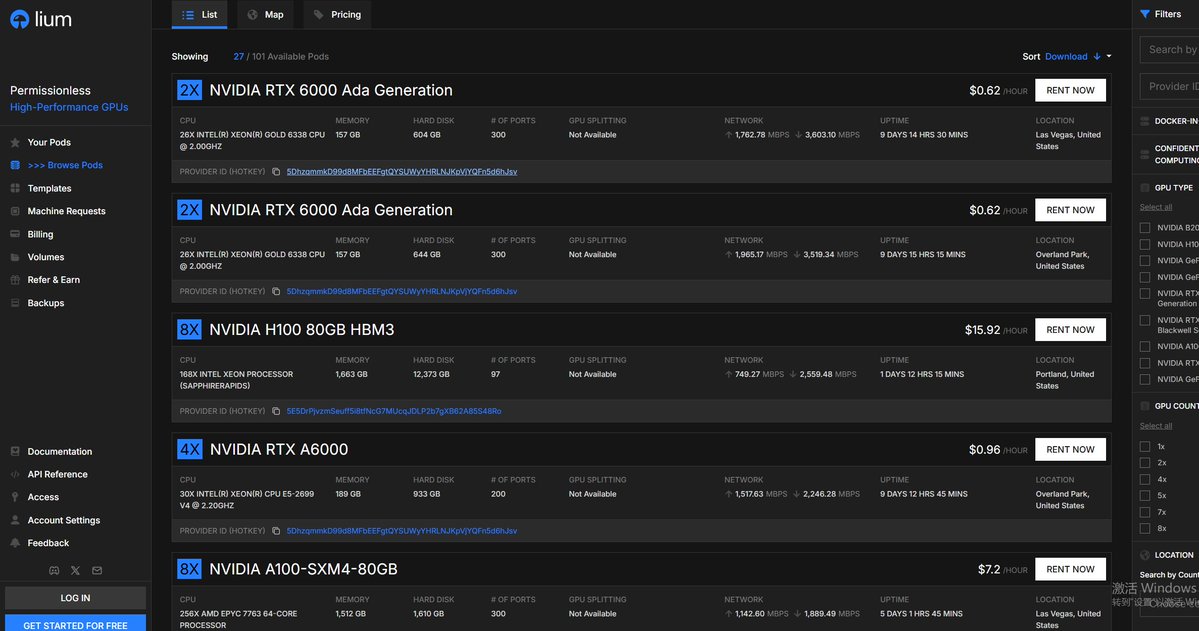Click the $15.92 hourly price
Image resolution: width=1199 pixels, height=631 pixels.
(983, 330)
